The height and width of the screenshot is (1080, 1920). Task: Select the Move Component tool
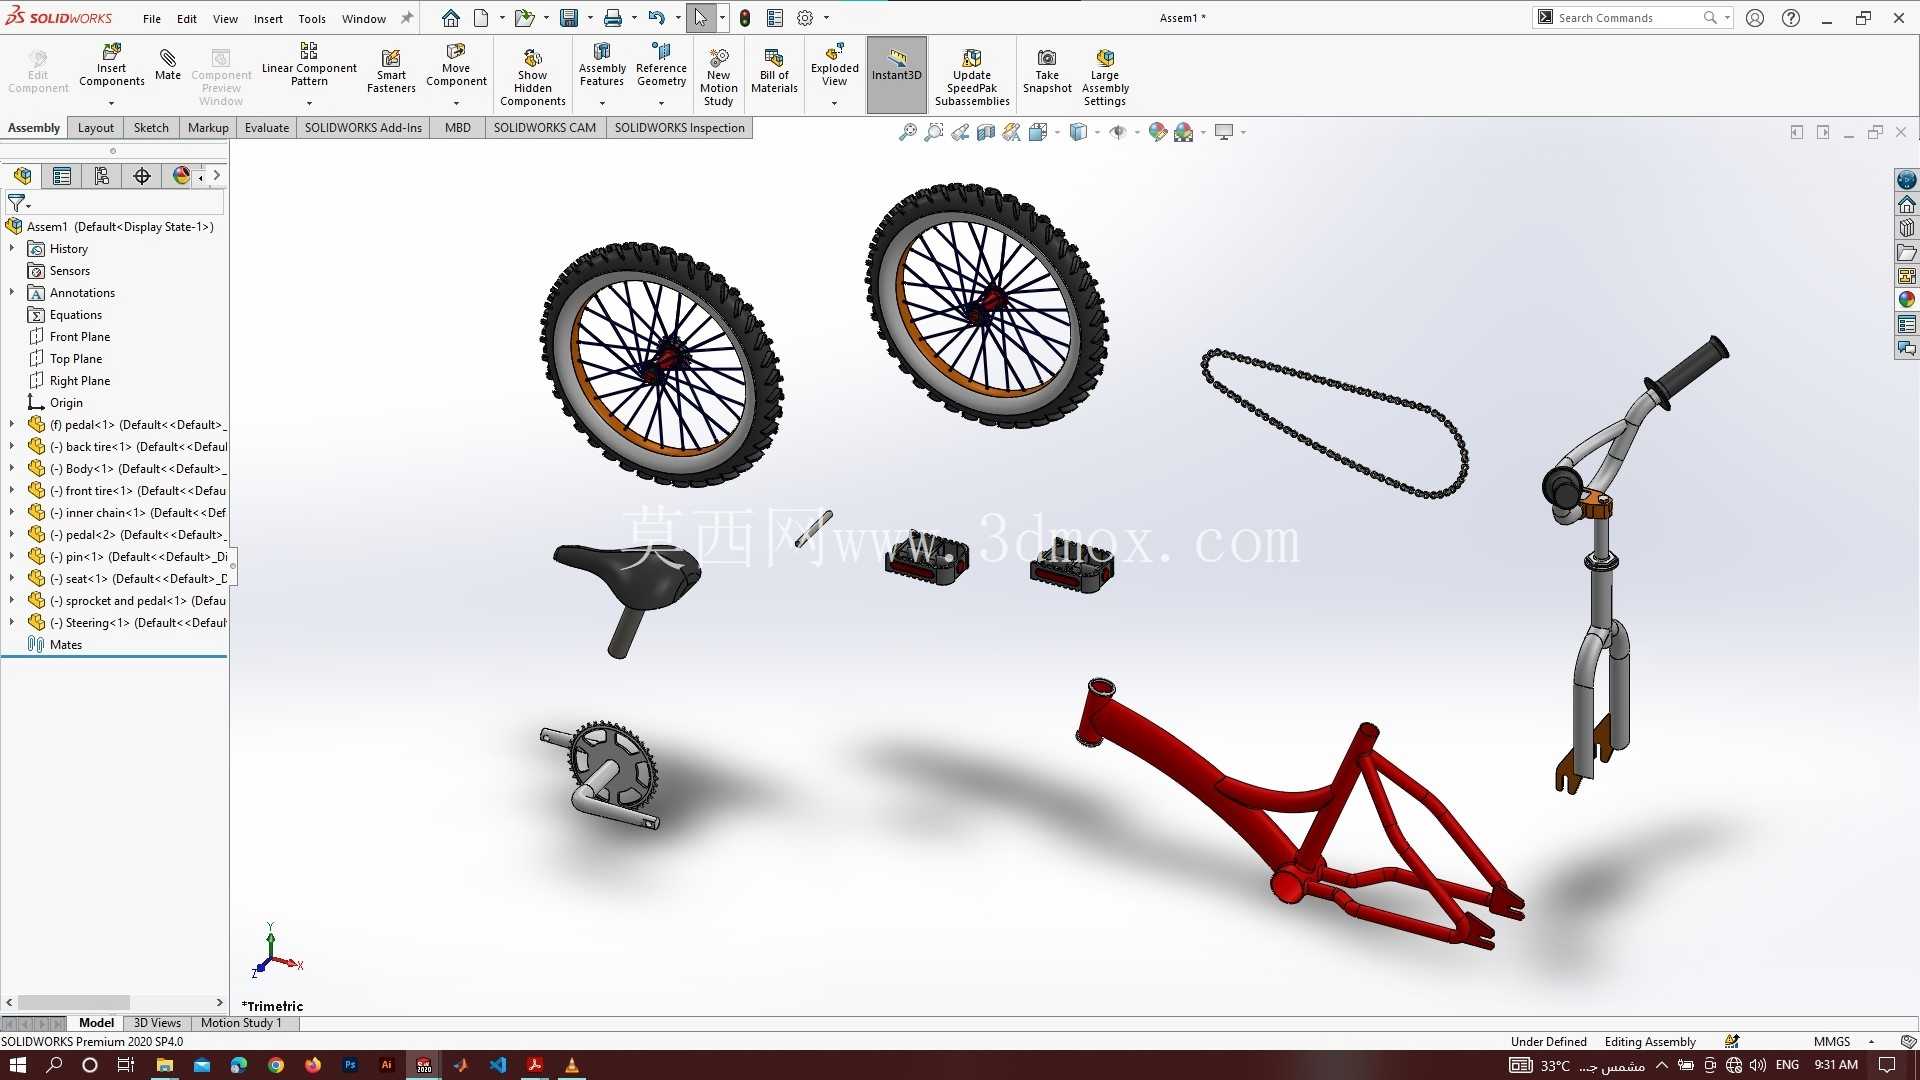point(456,65)
